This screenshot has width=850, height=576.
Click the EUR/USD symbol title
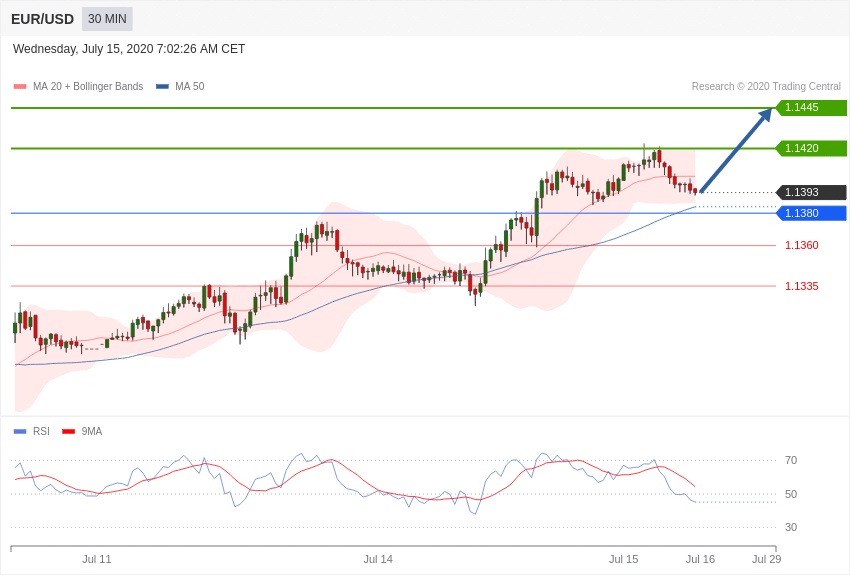coord(43,19)
